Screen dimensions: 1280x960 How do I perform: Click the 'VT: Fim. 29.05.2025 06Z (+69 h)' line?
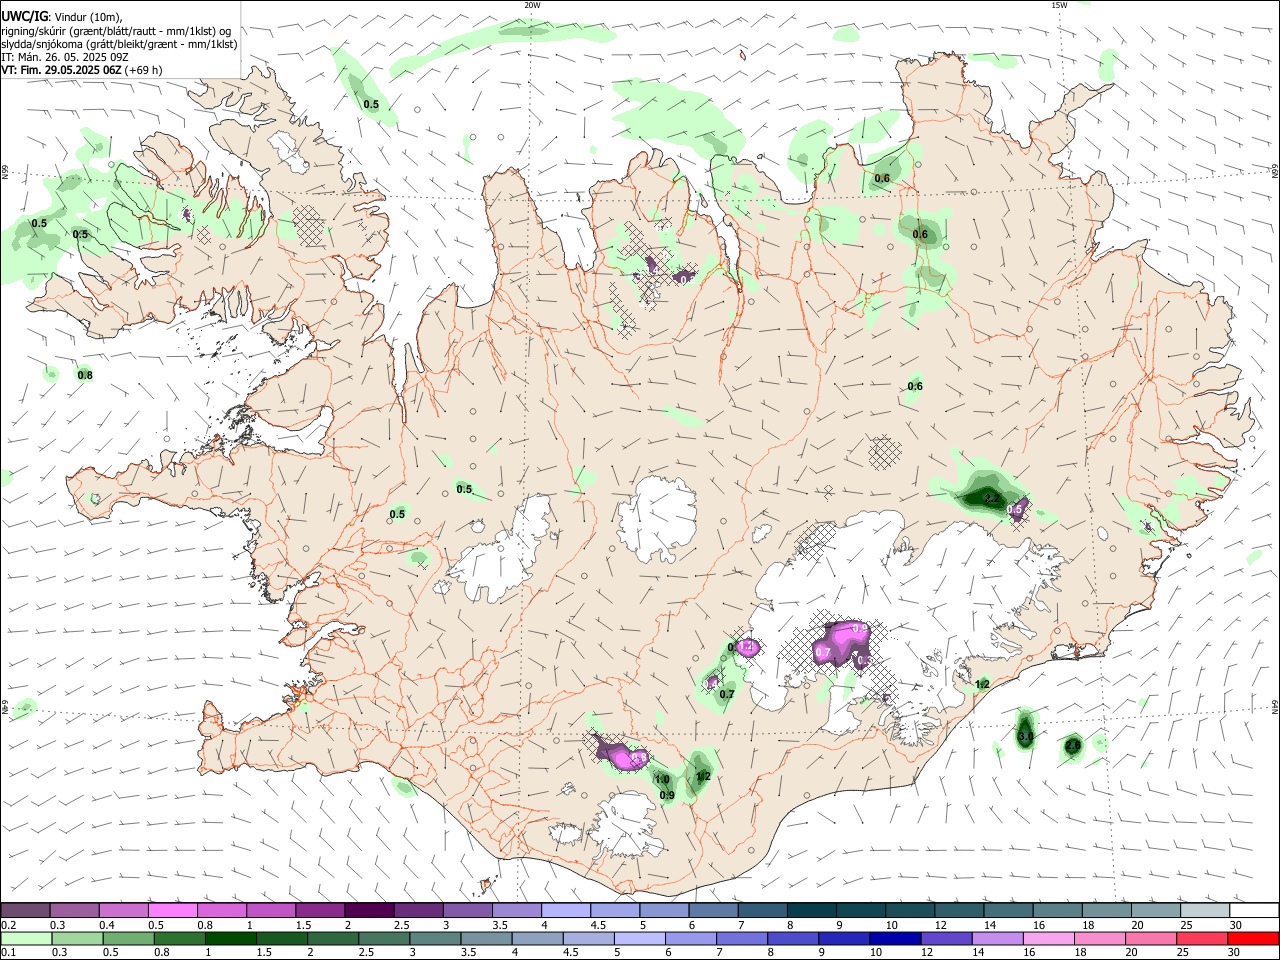[x=81, y=70]
